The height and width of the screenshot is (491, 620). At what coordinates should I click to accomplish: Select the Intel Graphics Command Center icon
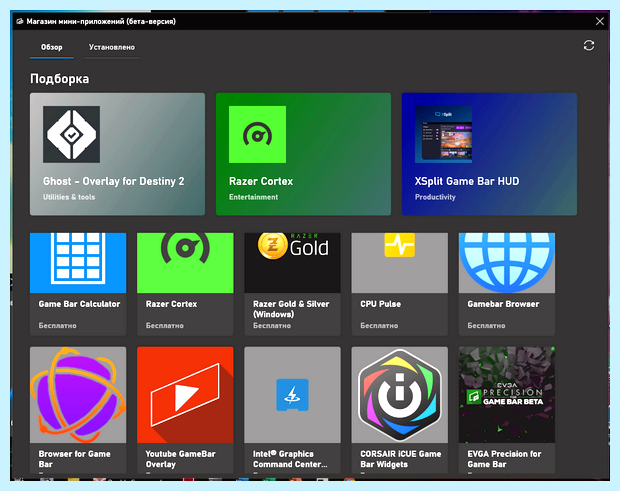click(292, 395)
